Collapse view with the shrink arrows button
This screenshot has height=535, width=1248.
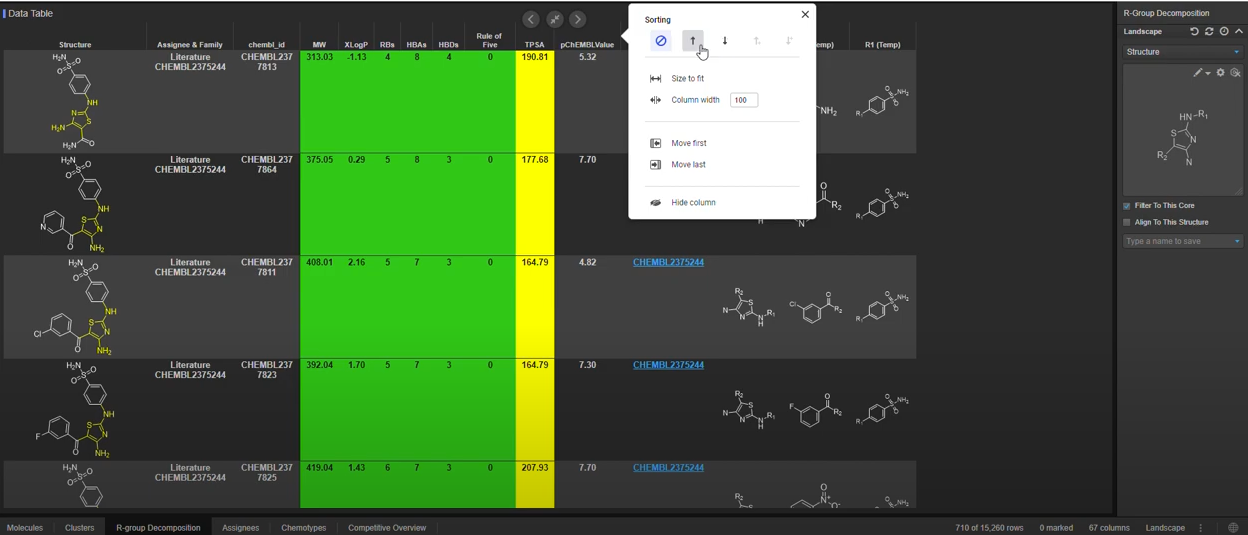(555, 19)
